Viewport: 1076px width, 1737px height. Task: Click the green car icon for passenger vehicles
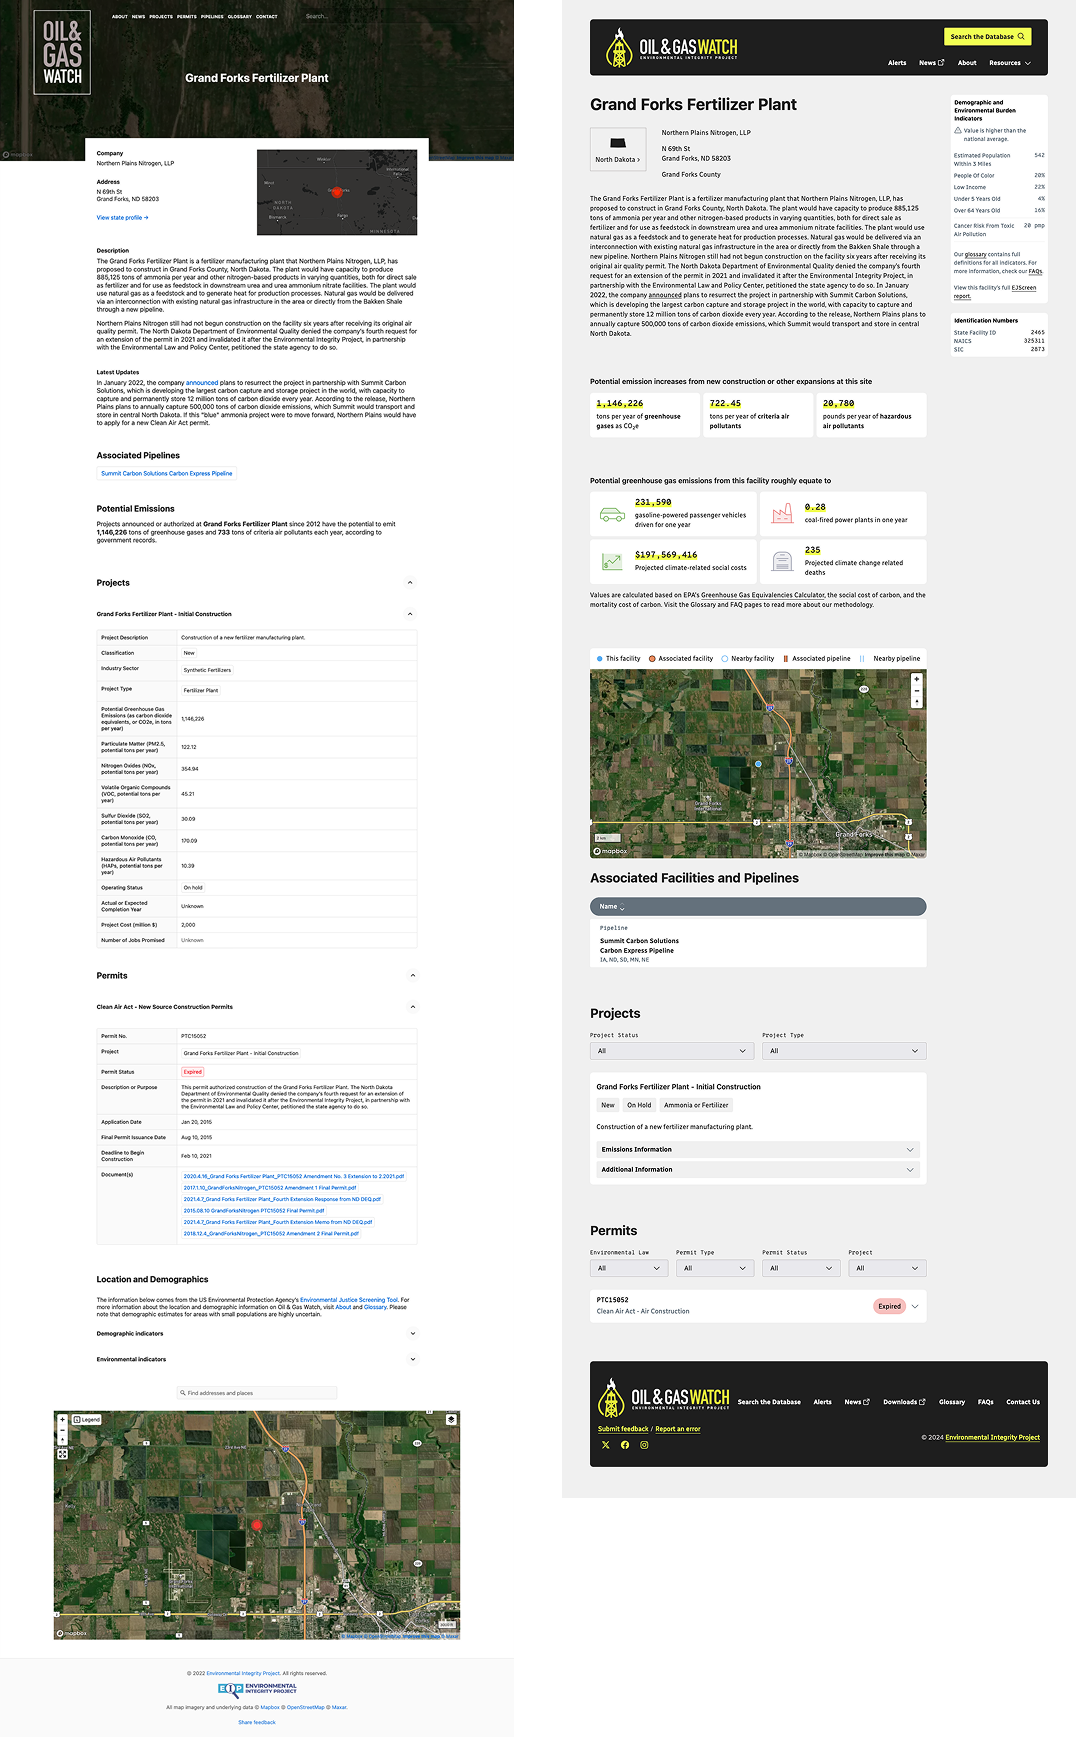click(612, 514)
